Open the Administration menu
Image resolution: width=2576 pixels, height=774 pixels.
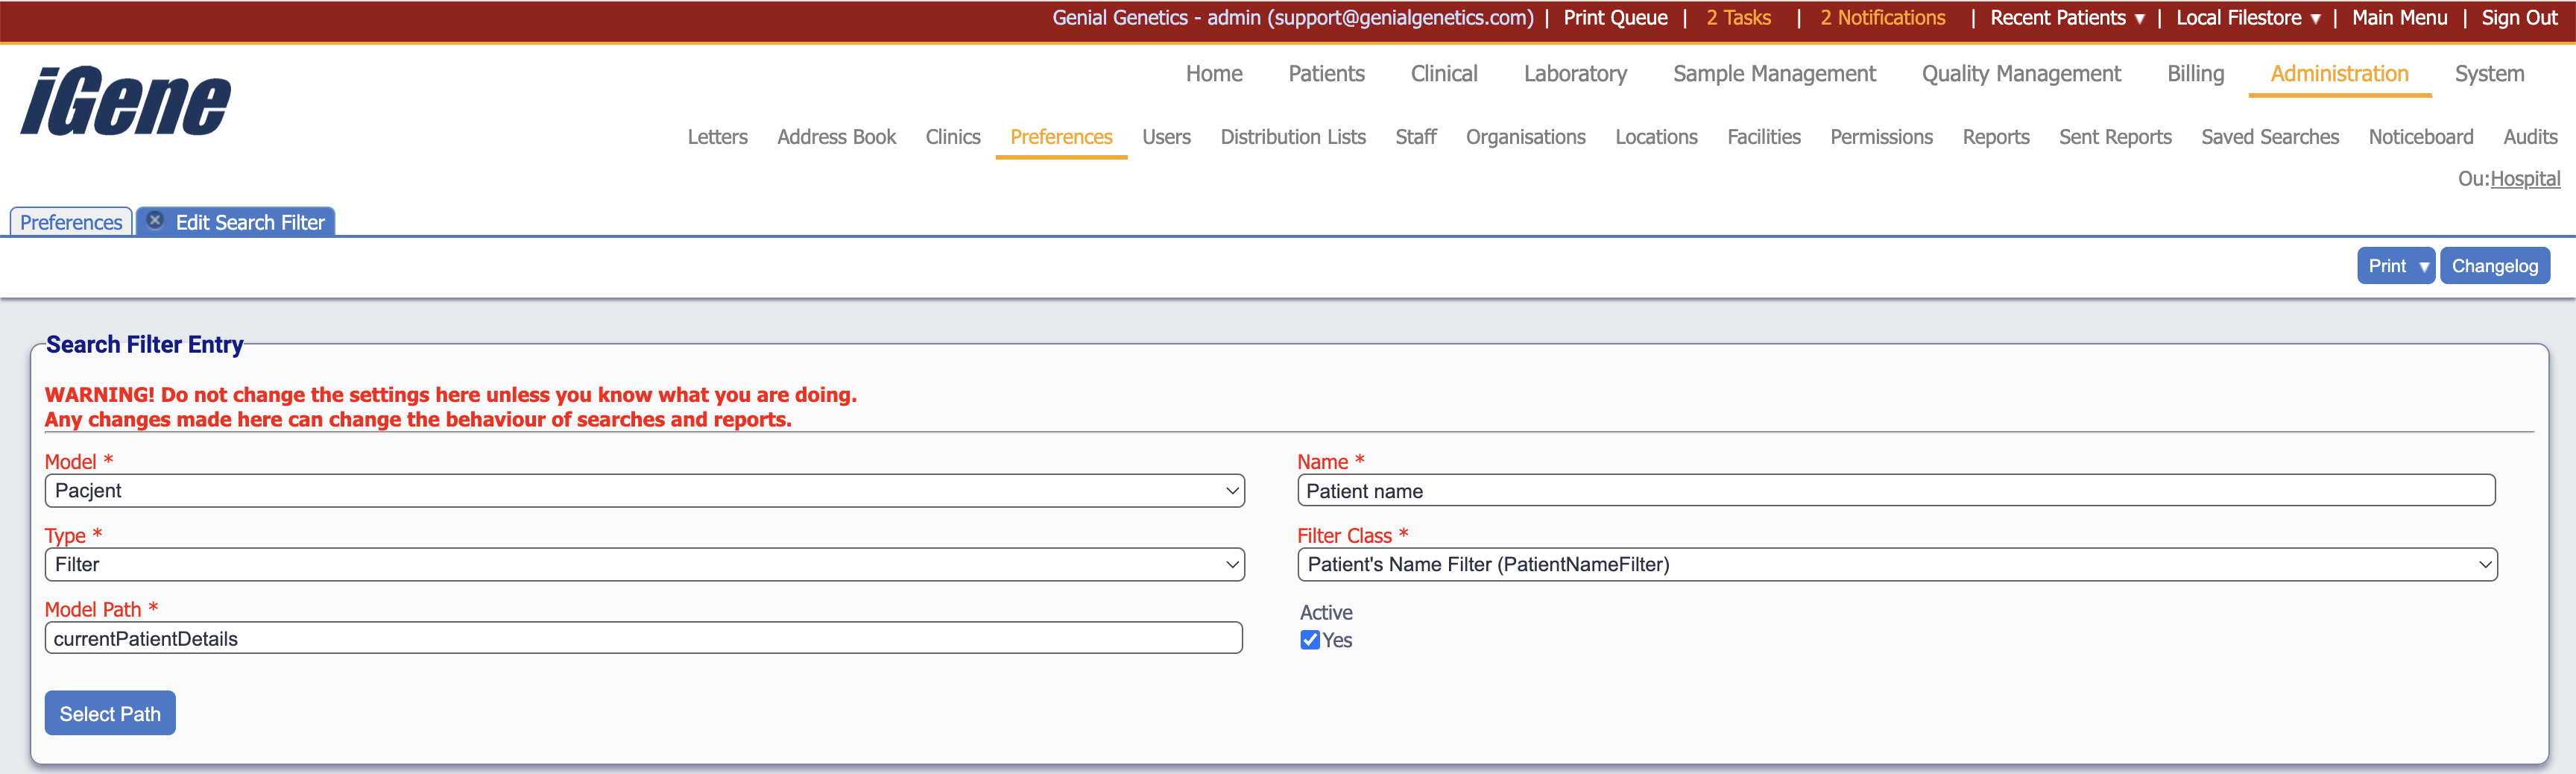[x=2338, y=73]
